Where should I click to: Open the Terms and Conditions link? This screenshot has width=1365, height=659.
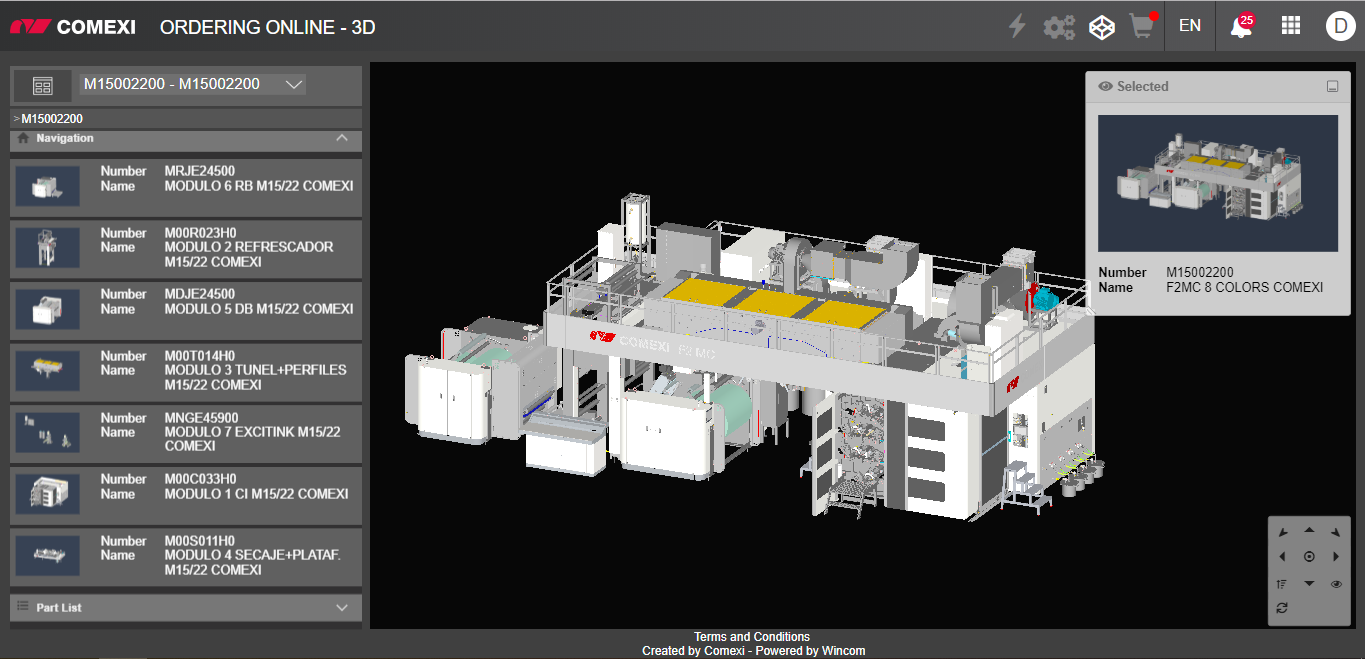(x=752, y=637)
